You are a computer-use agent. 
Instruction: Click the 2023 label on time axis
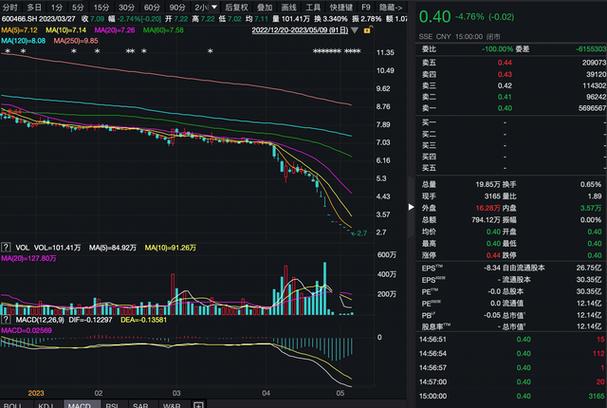tap(36, 393)
